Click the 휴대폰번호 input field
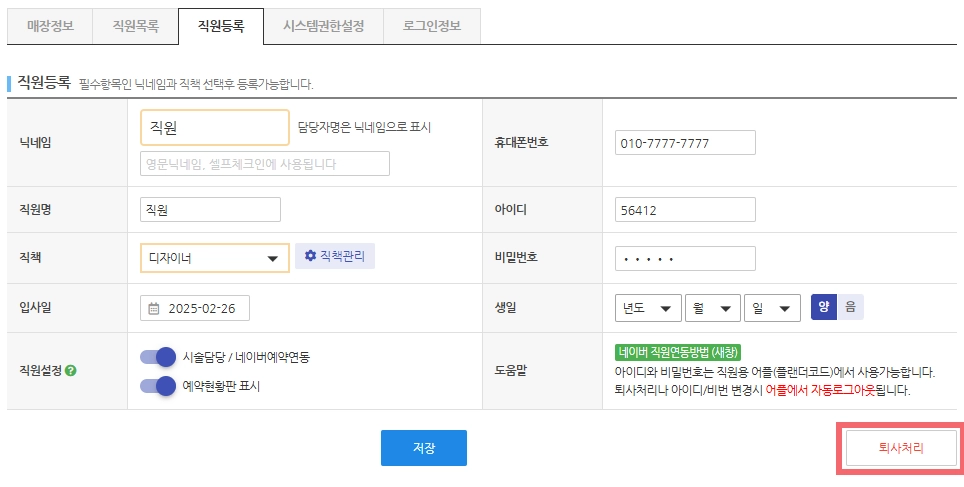 685,143
